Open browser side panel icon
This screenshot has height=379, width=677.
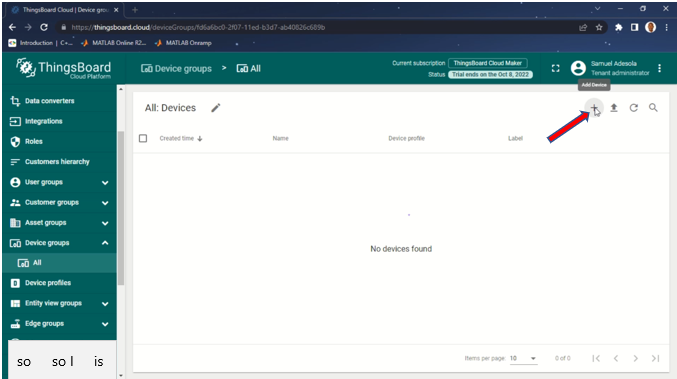click(634, 27)
